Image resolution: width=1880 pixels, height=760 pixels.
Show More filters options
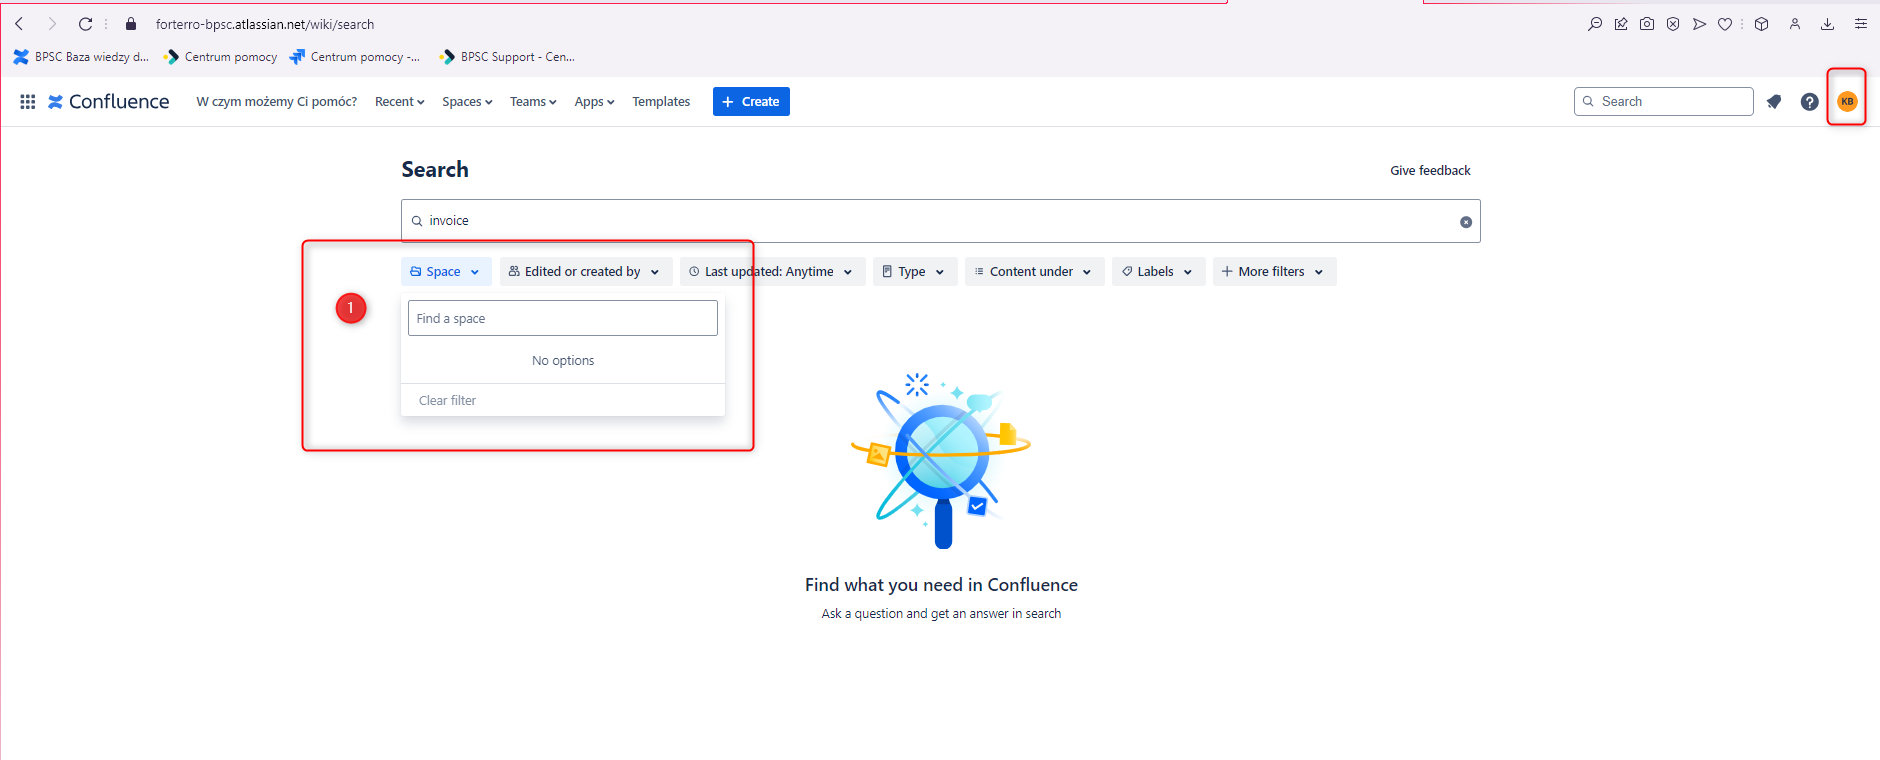click(1275, 272)
